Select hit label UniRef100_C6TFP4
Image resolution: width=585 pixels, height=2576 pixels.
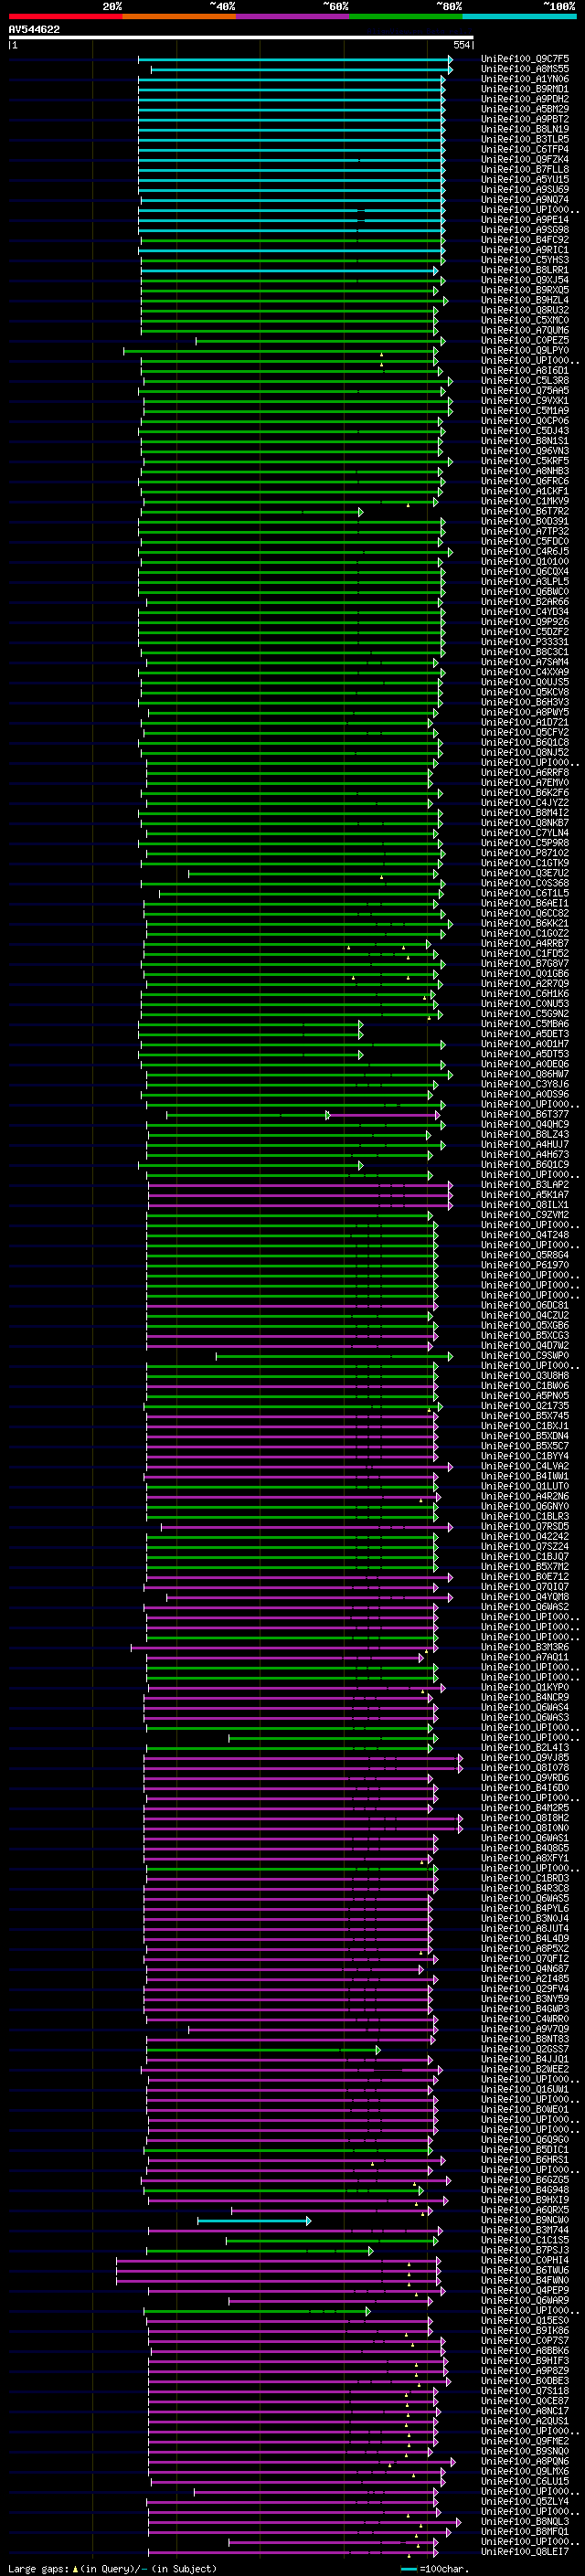(525, 149)
